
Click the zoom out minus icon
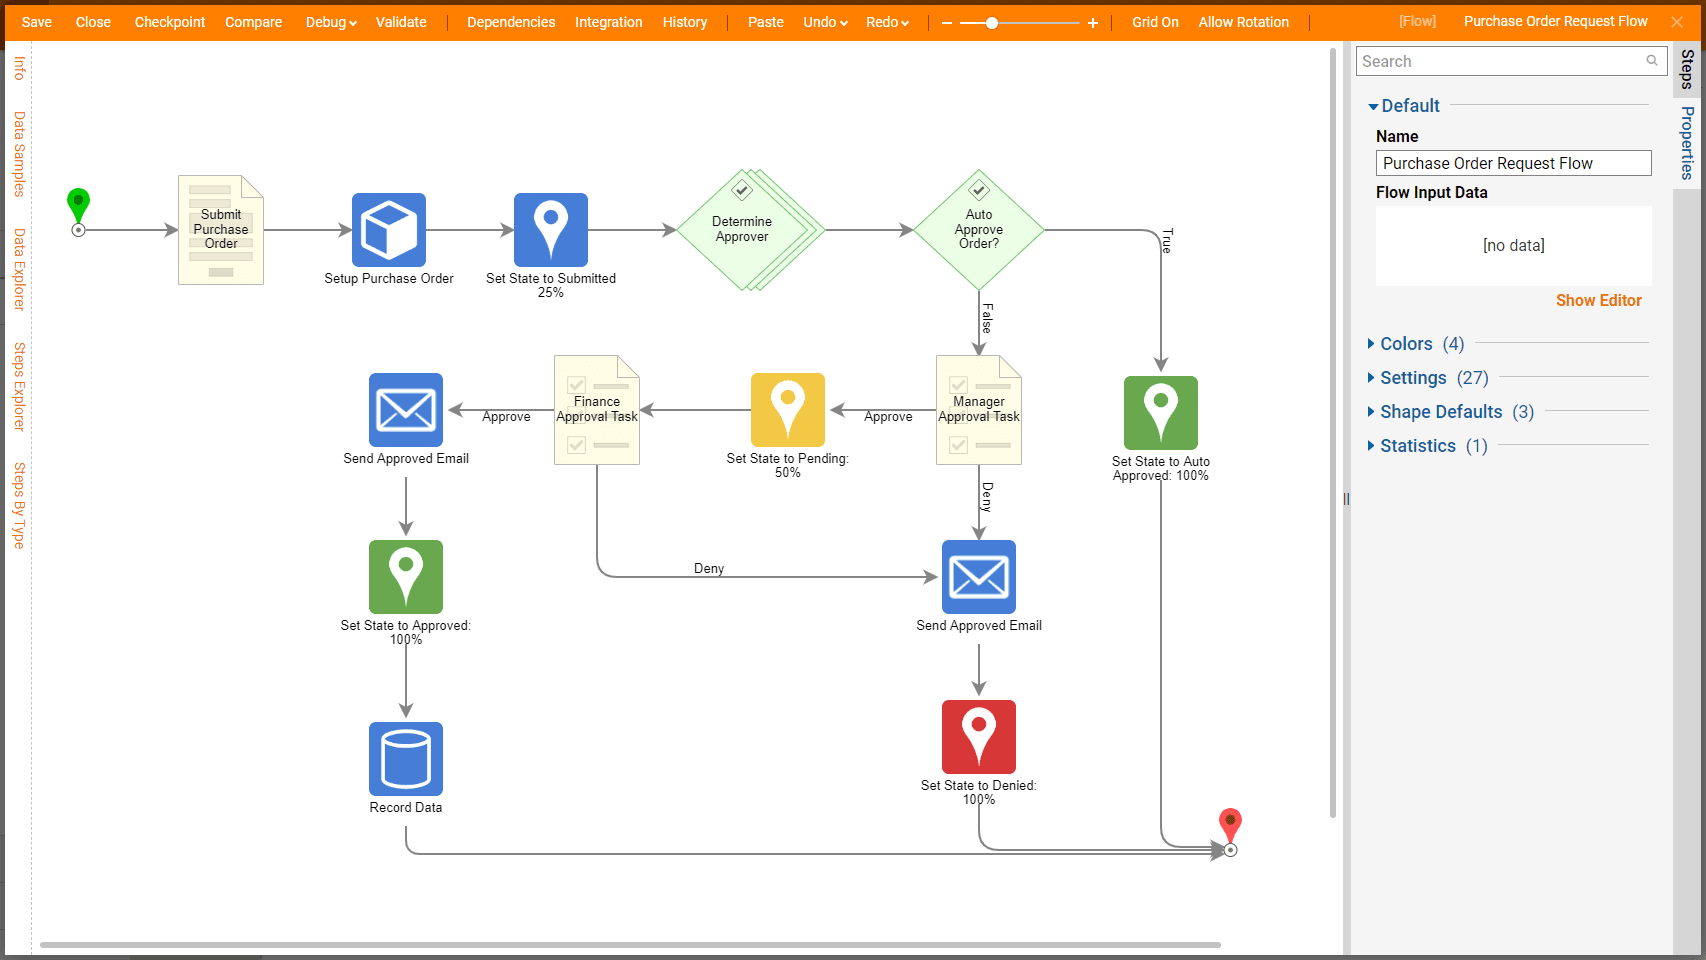coord(947,22)
